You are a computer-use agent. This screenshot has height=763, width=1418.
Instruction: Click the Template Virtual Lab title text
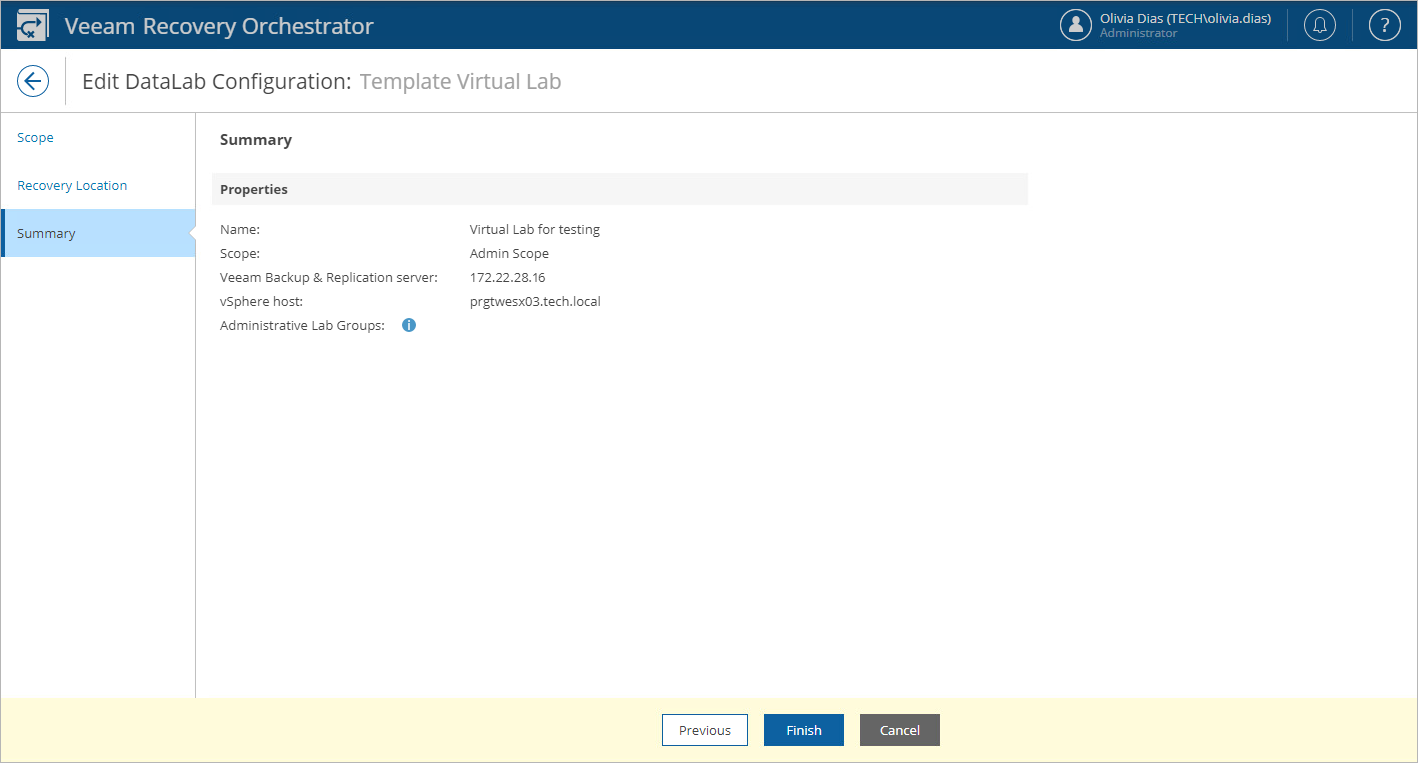(460, 81)
